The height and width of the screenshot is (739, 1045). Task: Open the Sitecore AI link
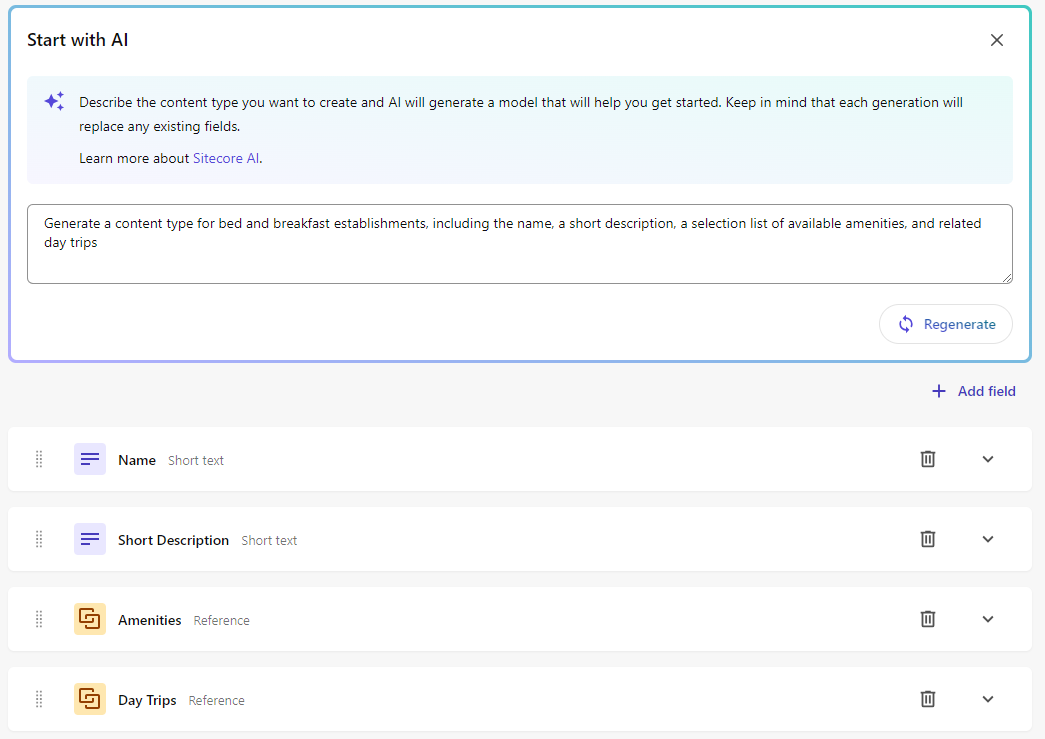pyautogui.click(x=226, y=158)
